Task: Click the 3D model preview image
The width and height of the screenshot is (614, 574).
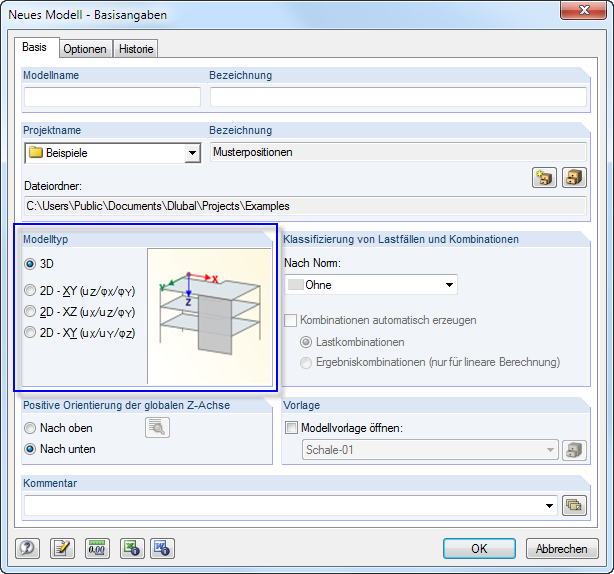Action: point(209,316)
